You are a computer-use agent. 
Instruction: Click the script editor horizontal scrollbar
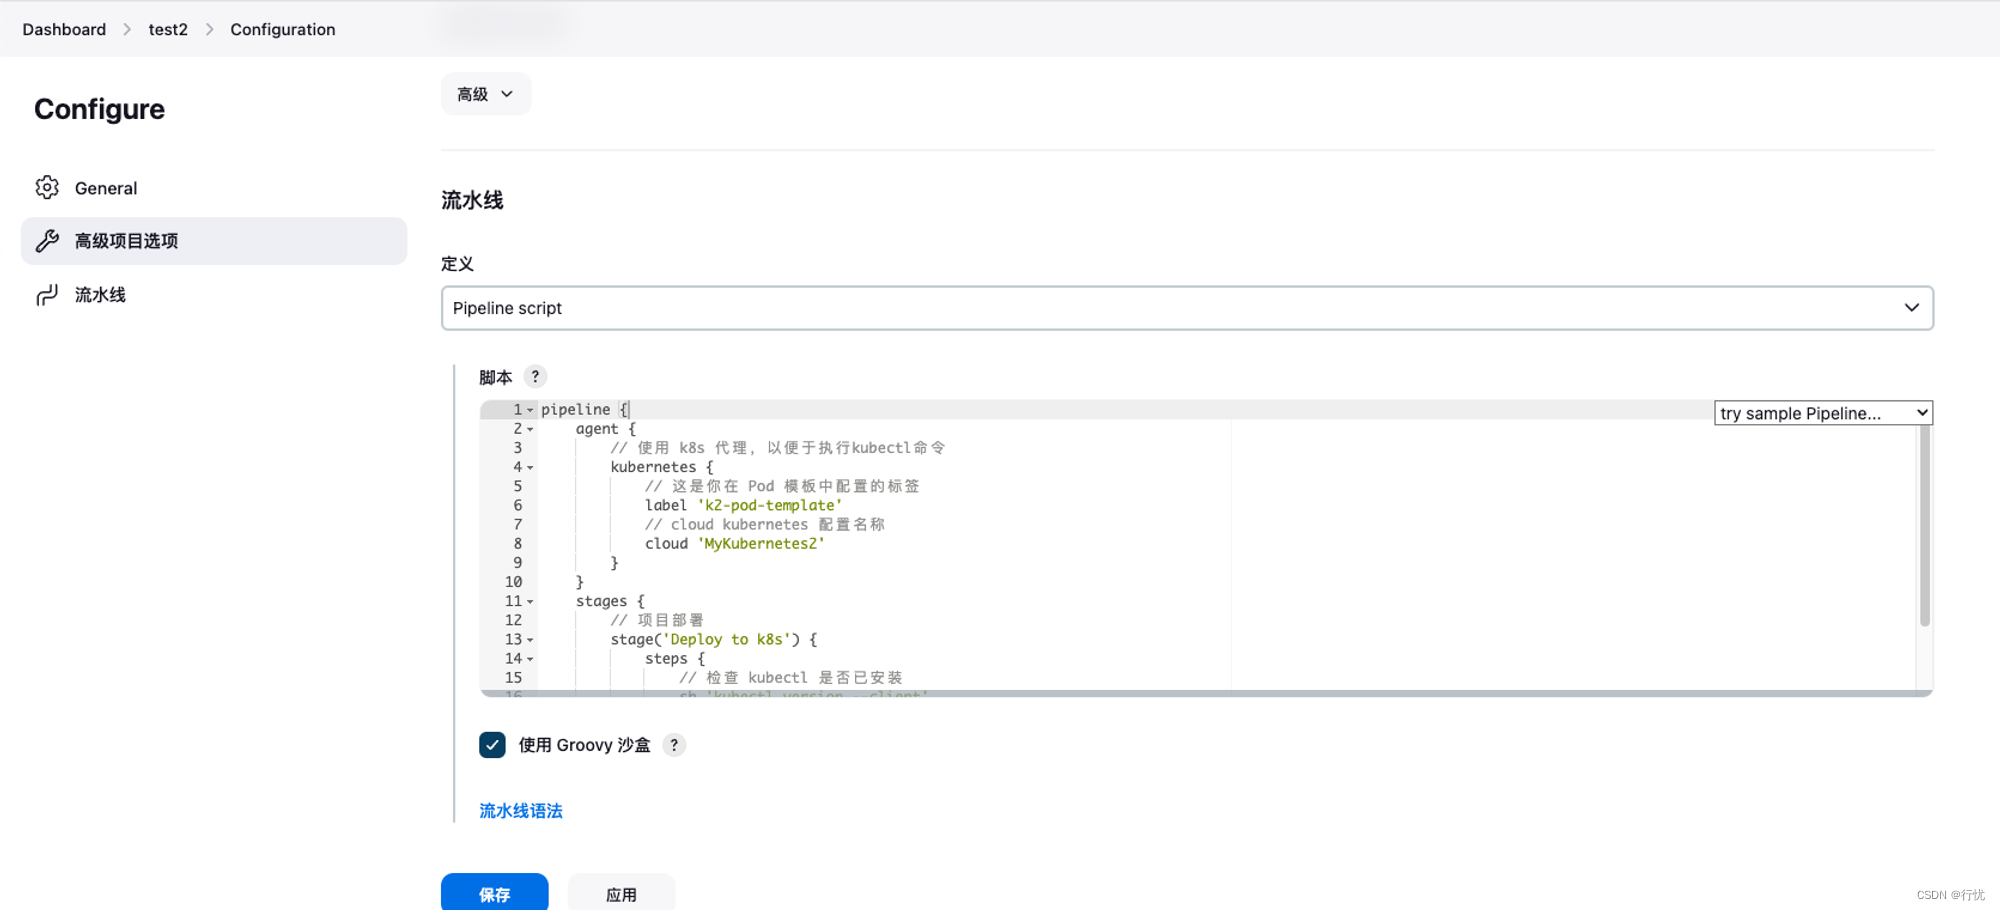(1205, 693)
